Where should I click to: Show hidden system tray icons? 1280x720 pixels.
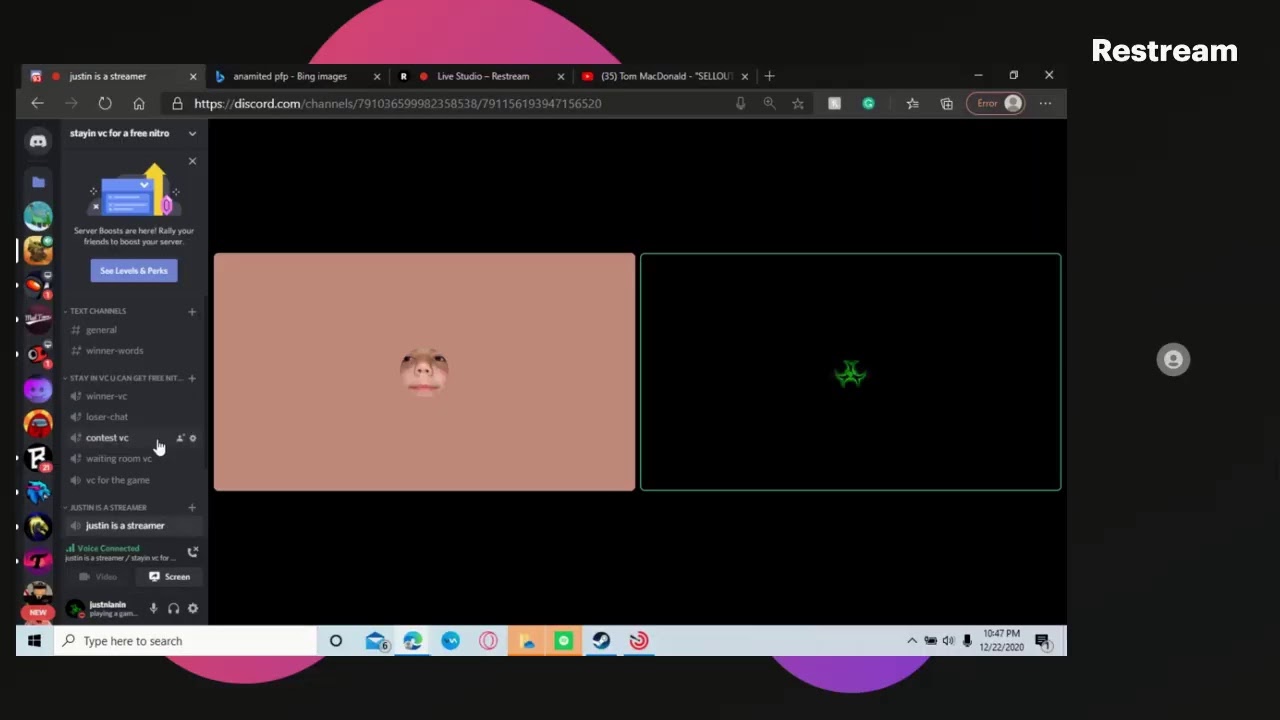tap(911, 641)
